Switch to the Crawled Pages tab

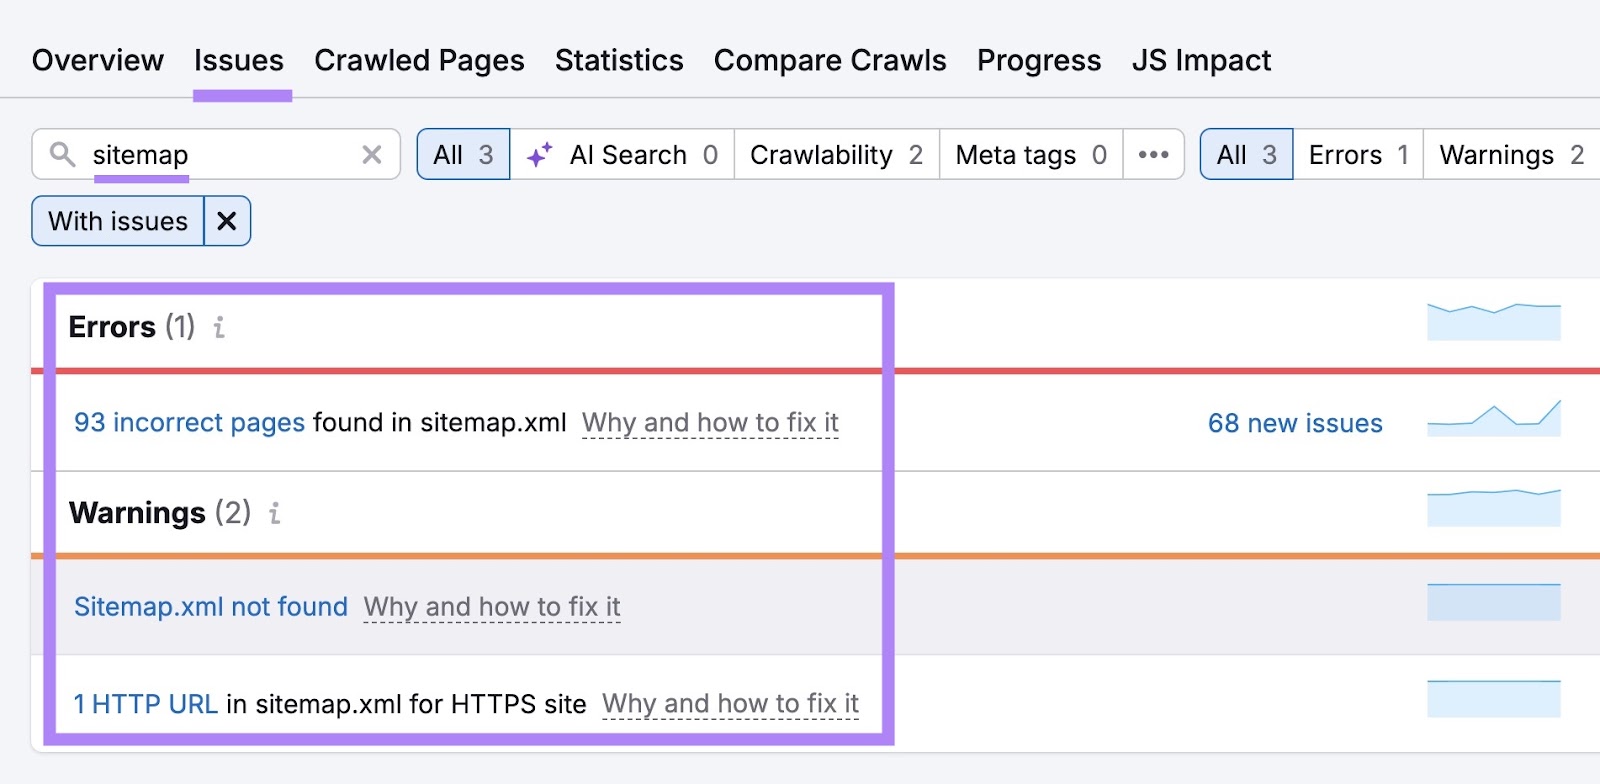click(419, 60)
